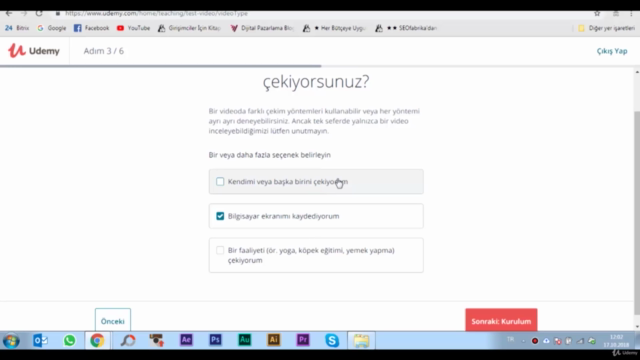Click the taskbar clock
The width and height of the screenshot is (640, 360).
pos(616,341)
